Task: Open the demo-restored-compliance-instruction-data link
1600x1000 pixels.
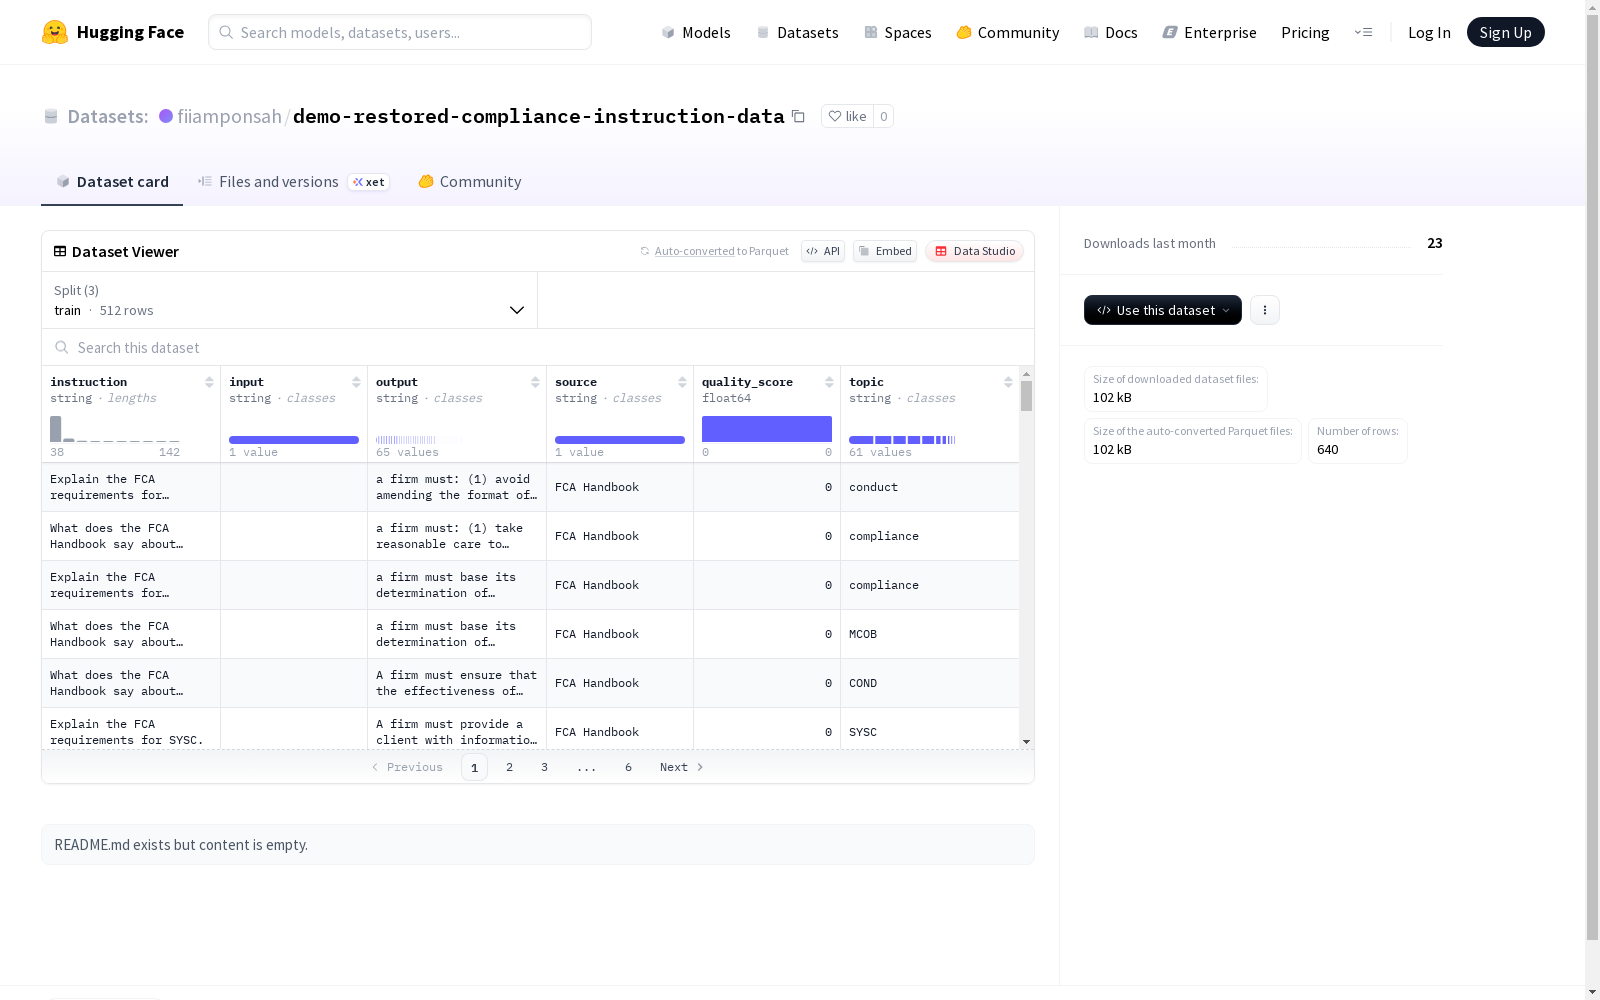Action: 538,116
